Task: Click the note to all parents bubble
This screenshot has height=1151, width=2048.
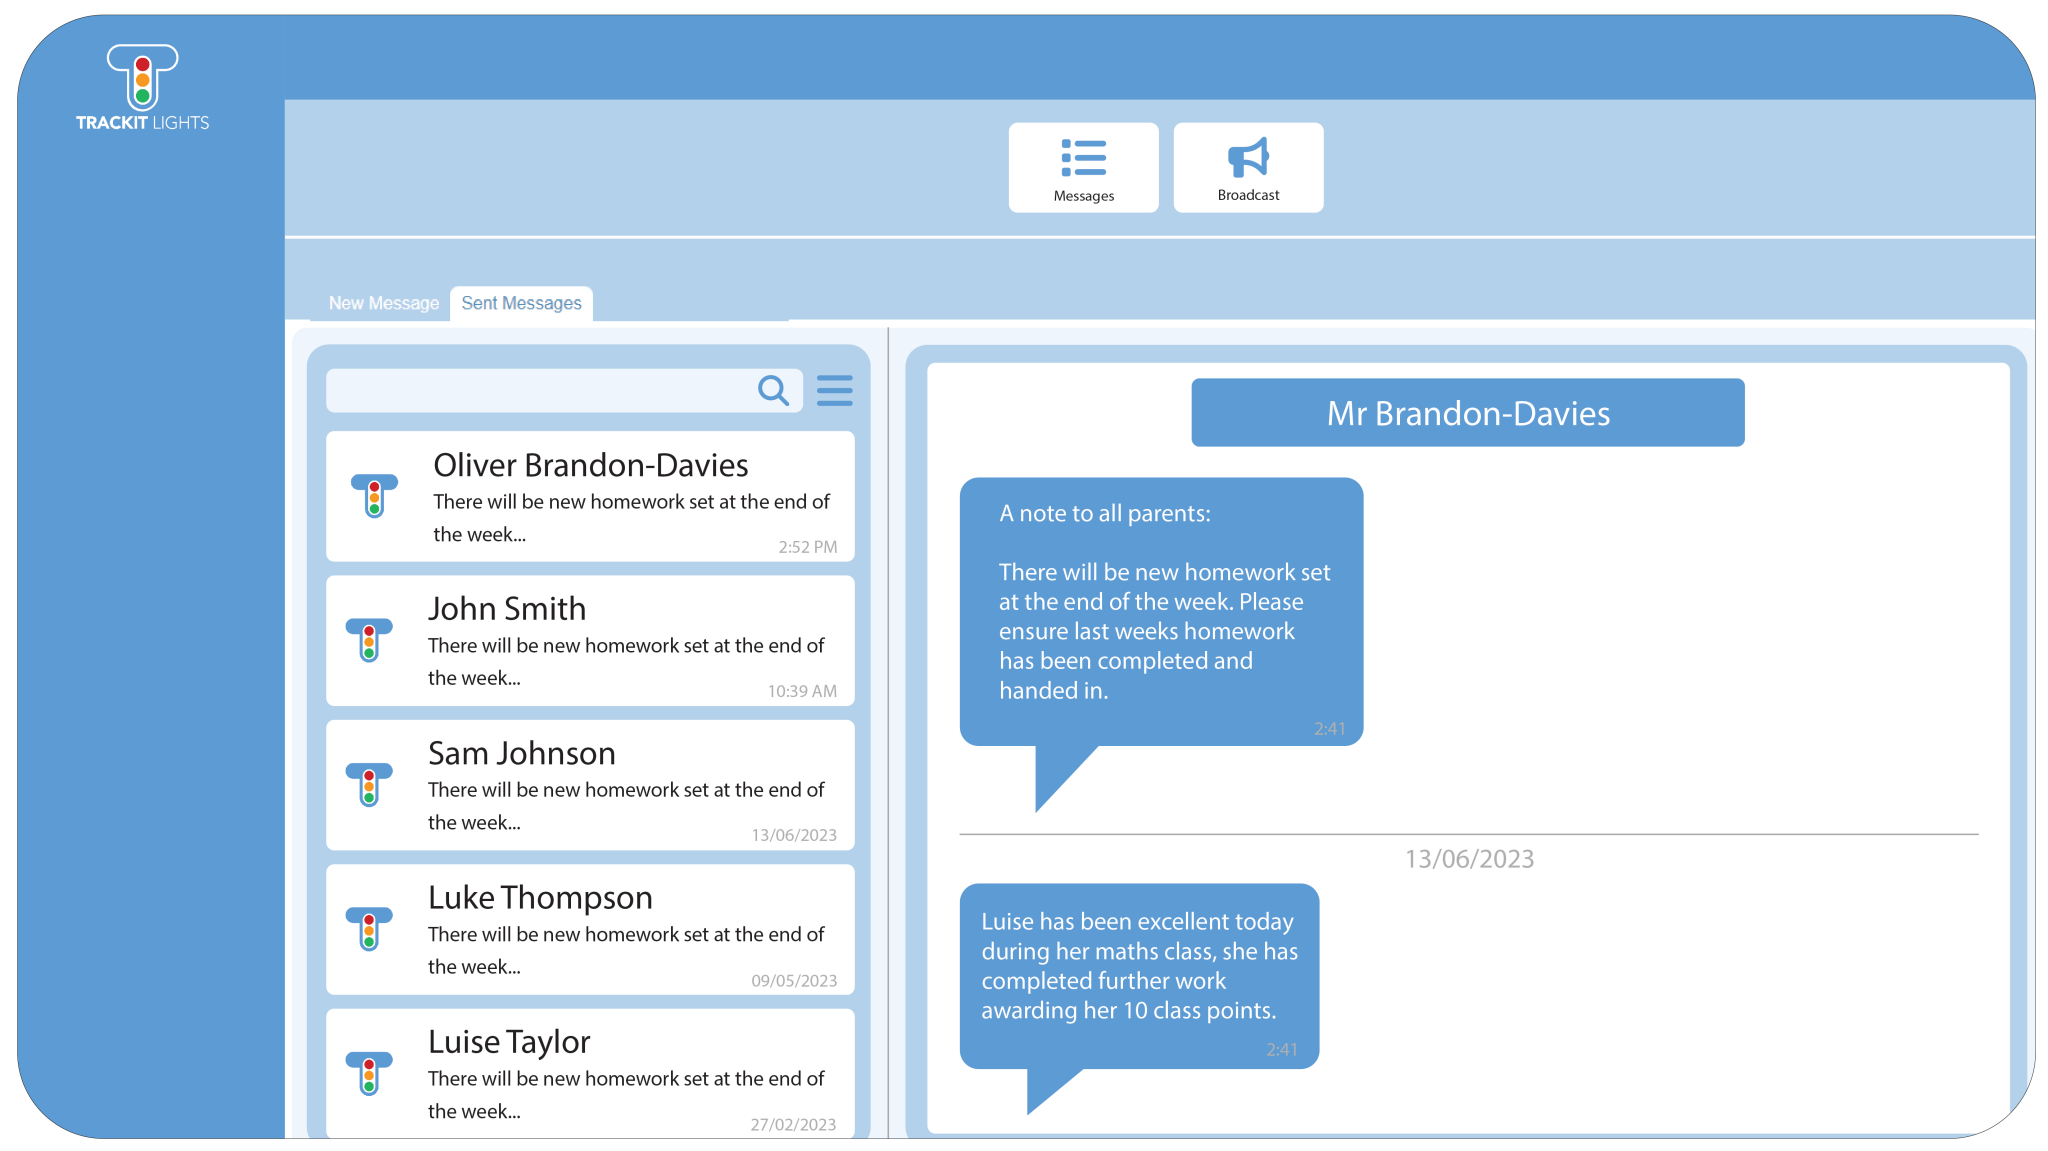Action: click(1161, 612)
